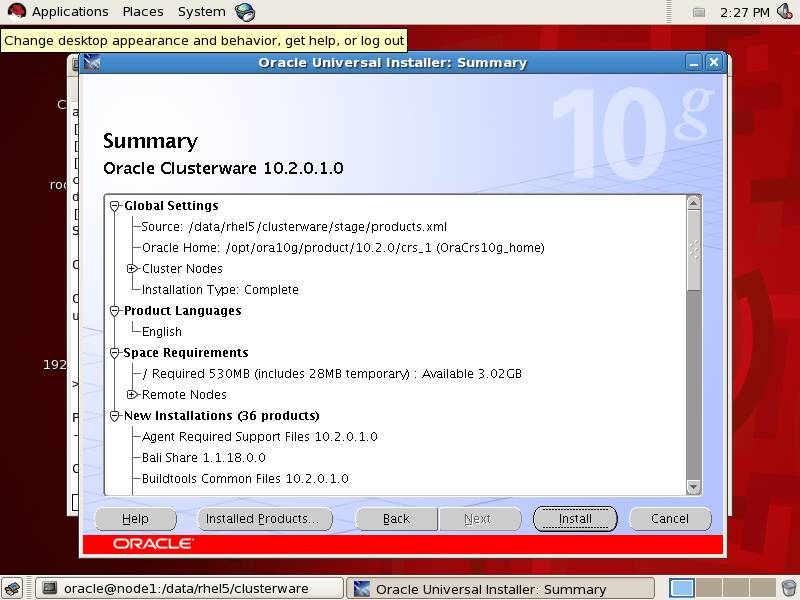800x600 pixels.
Task: Collapse the Product Languages tree node
Action: (x=115, y=311)
